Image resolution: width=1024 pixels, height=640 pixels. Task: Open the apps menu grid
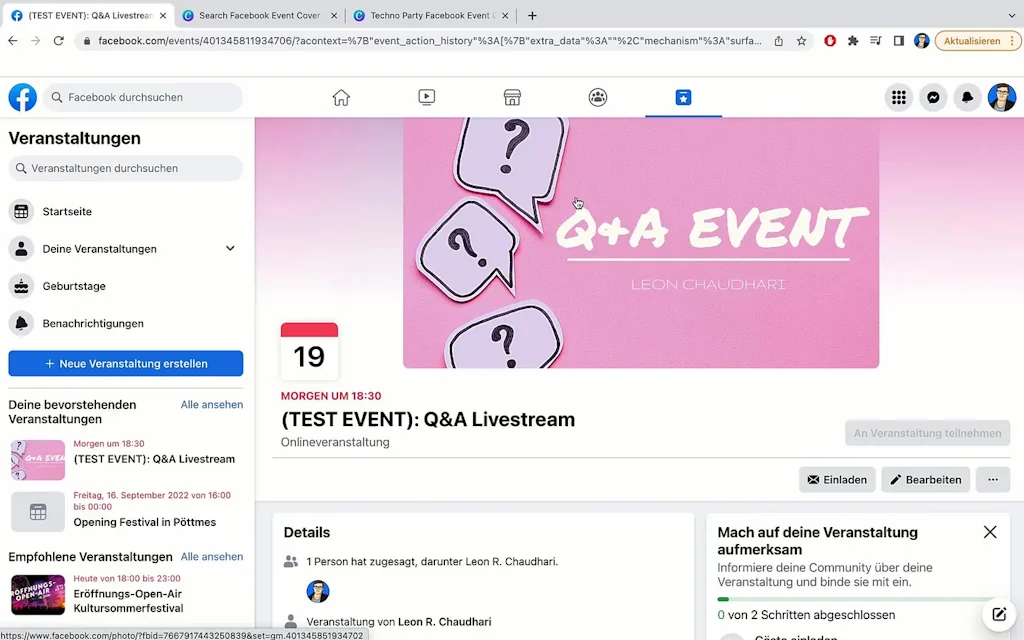coord(898,97)
